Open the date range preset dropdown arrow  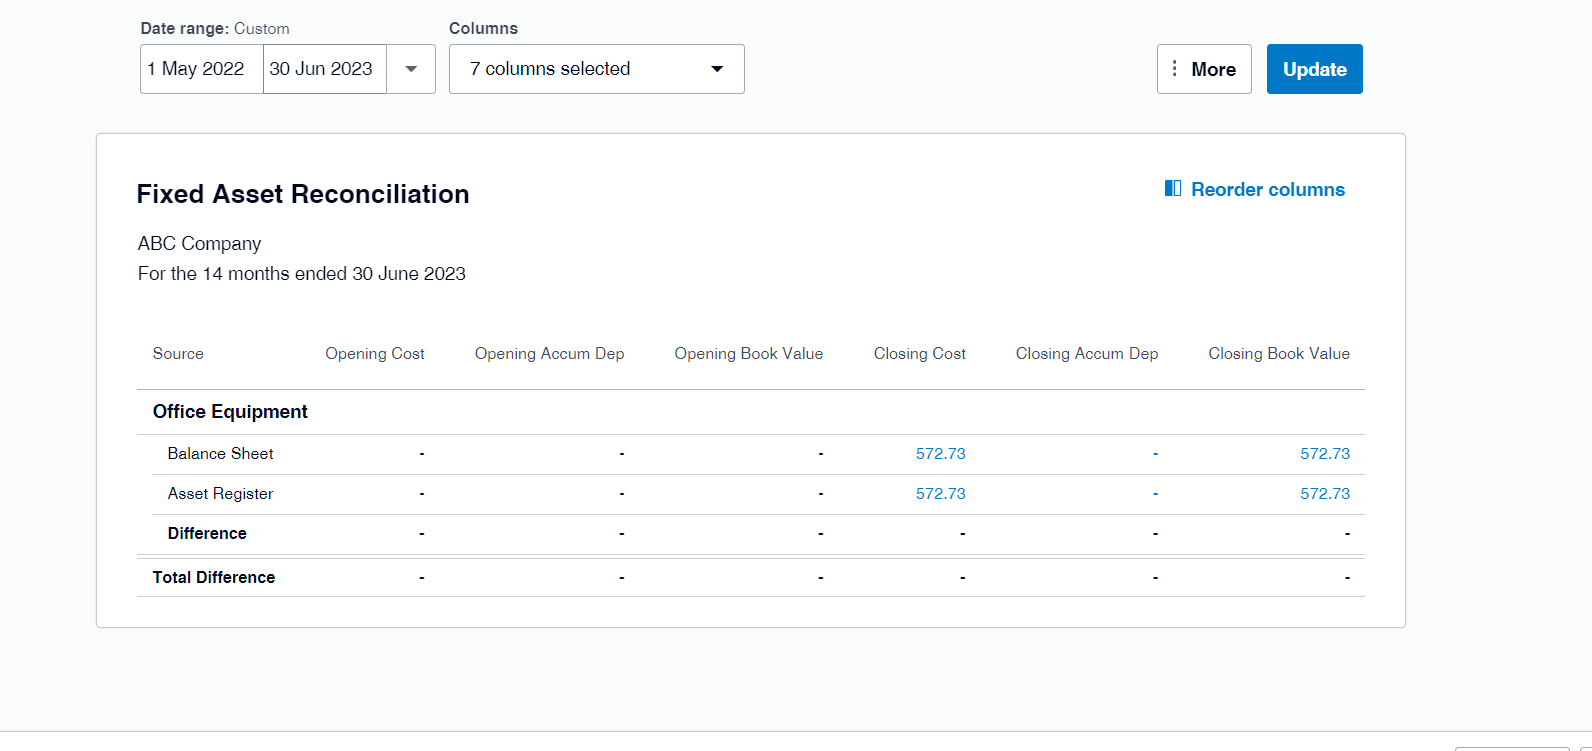click(411, 69)
